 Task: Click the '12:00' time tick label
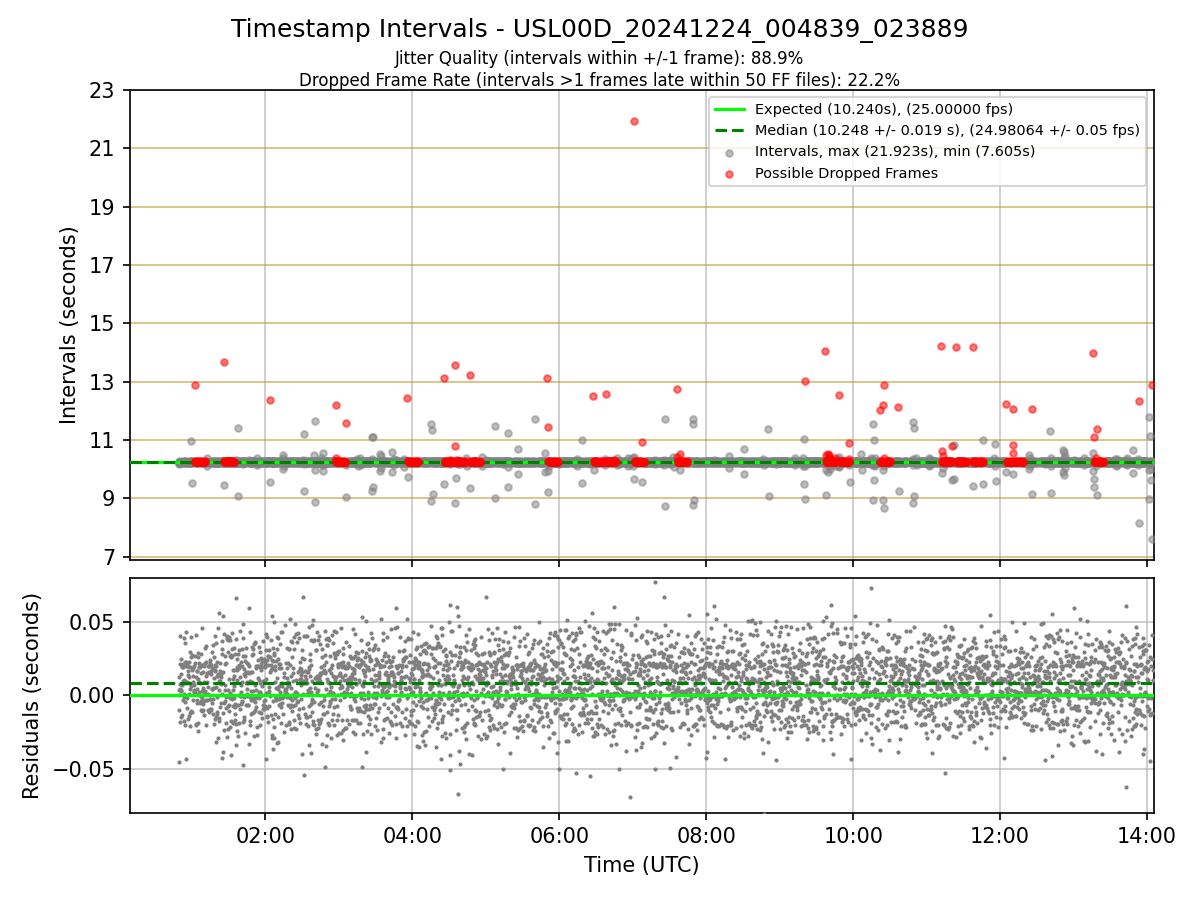(1000, 835)
